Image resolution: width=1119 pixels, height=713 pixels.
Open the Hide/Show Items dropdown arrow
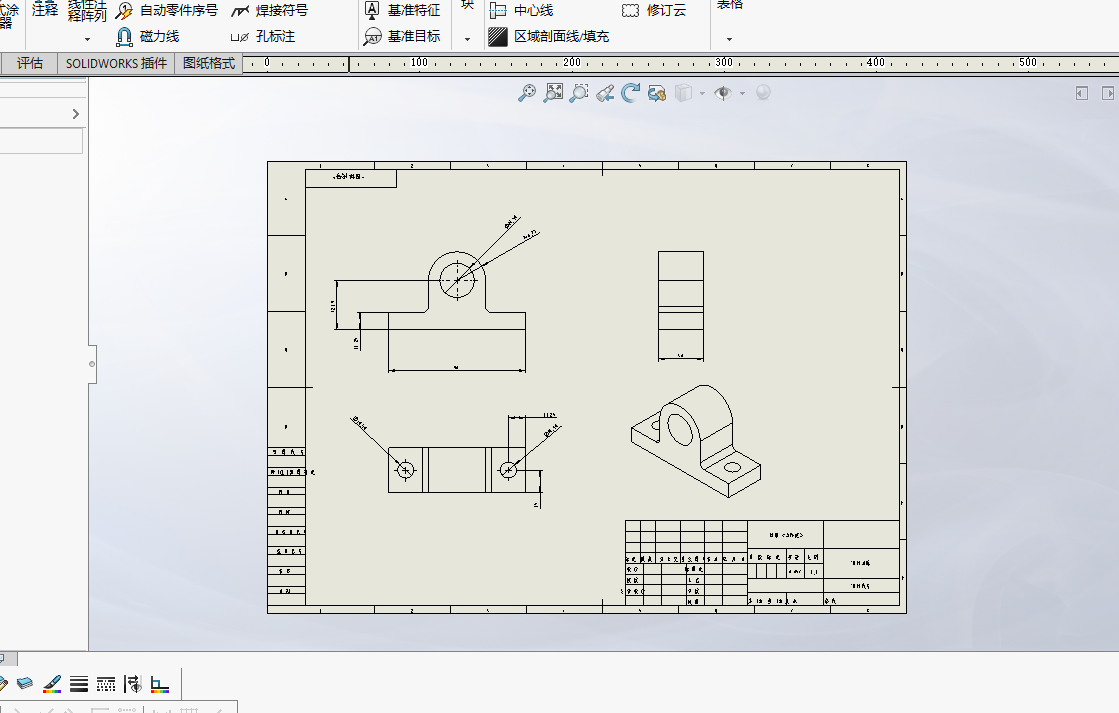pos(742,93)
